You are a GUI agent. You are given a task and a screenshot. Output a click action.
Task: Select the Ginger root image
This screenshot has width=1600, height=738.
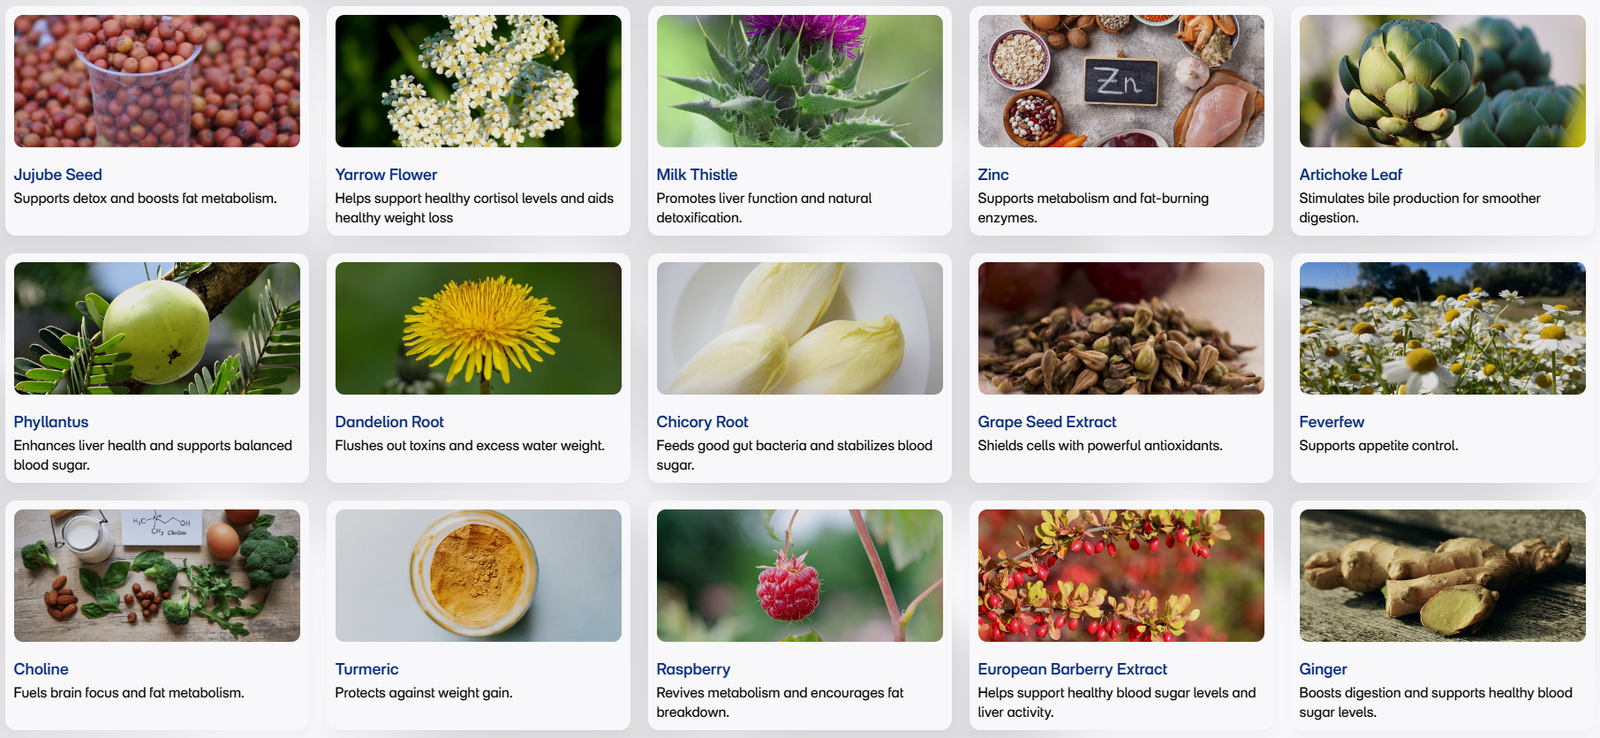(x=1442, y=575)
